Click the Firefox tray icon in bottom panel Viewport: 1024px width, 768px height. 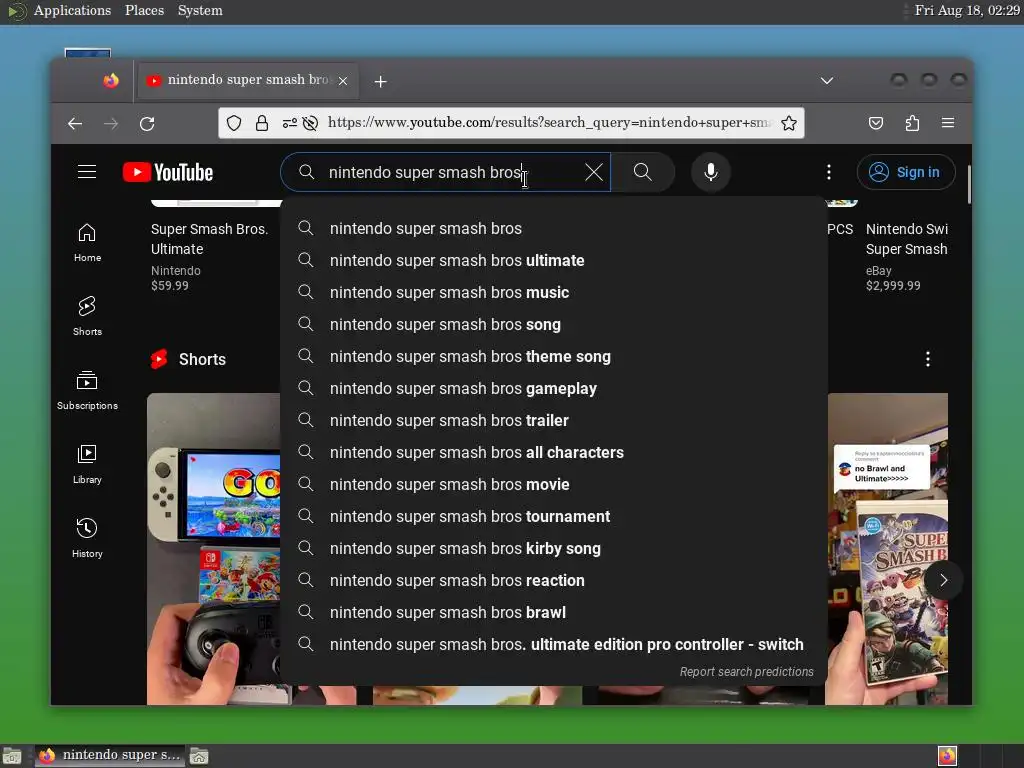click(947, 756)
